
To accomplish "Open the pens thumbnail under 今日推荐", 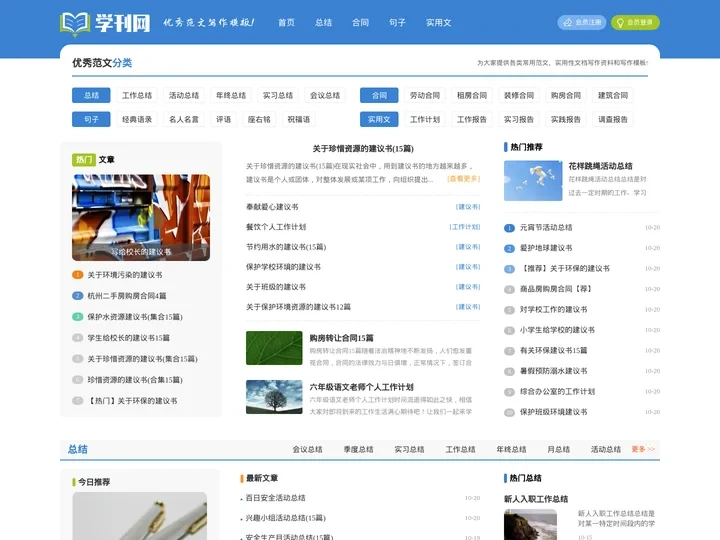I will (x=140, y=516).
